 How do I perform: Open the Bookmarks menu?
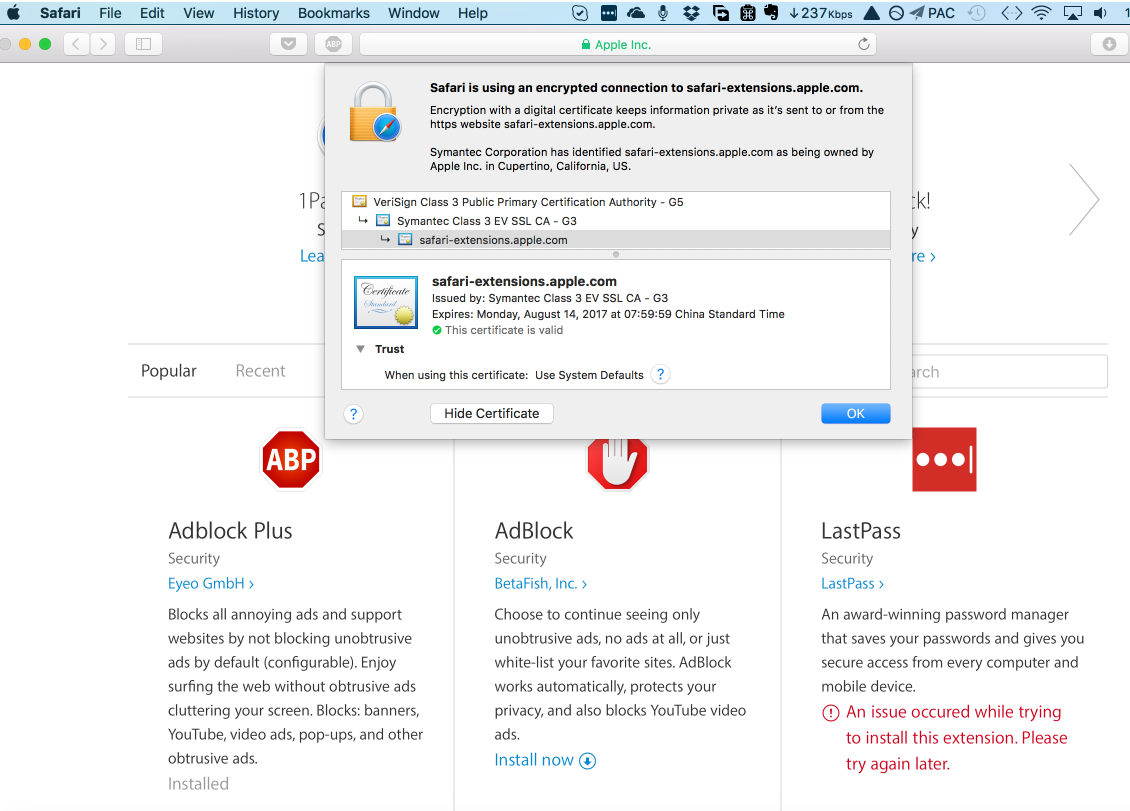tap(334, 13)
